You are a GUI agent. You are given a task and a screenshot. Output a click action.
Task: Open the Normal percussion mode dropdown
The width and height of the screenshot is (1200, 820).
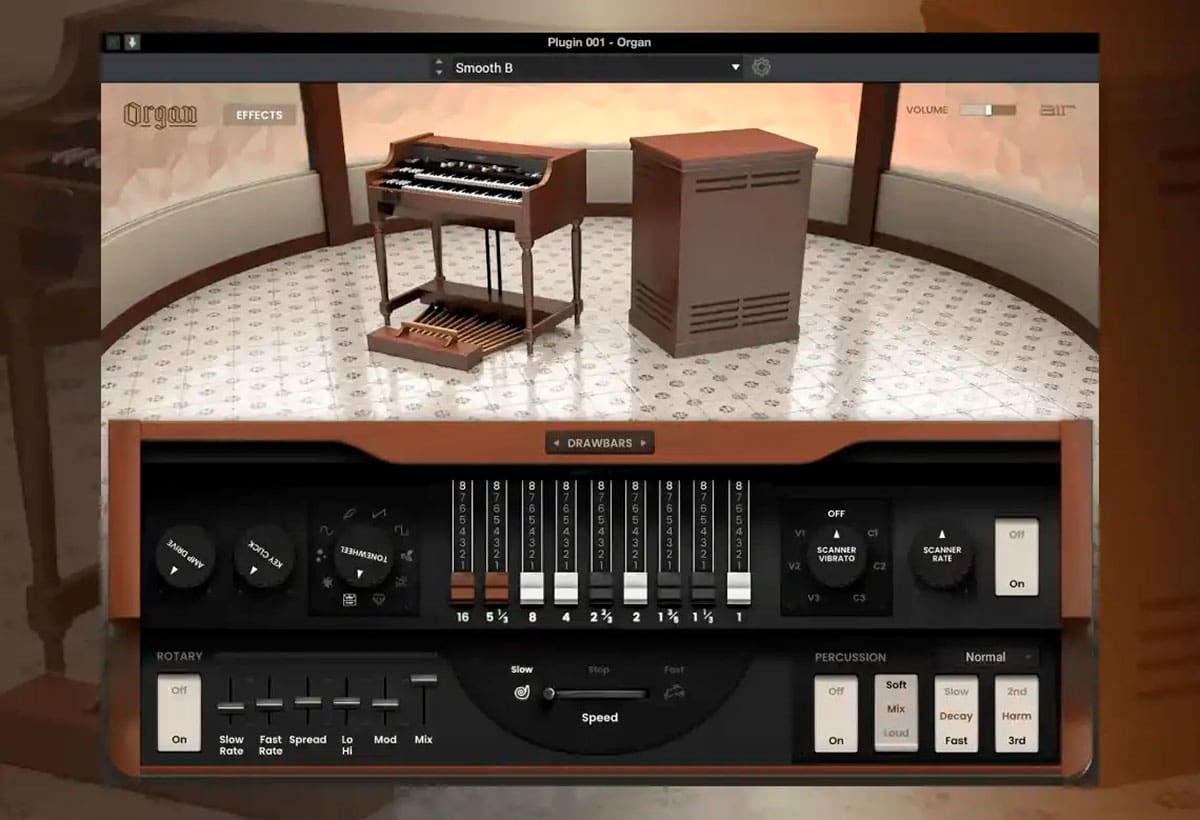point(987,657)
